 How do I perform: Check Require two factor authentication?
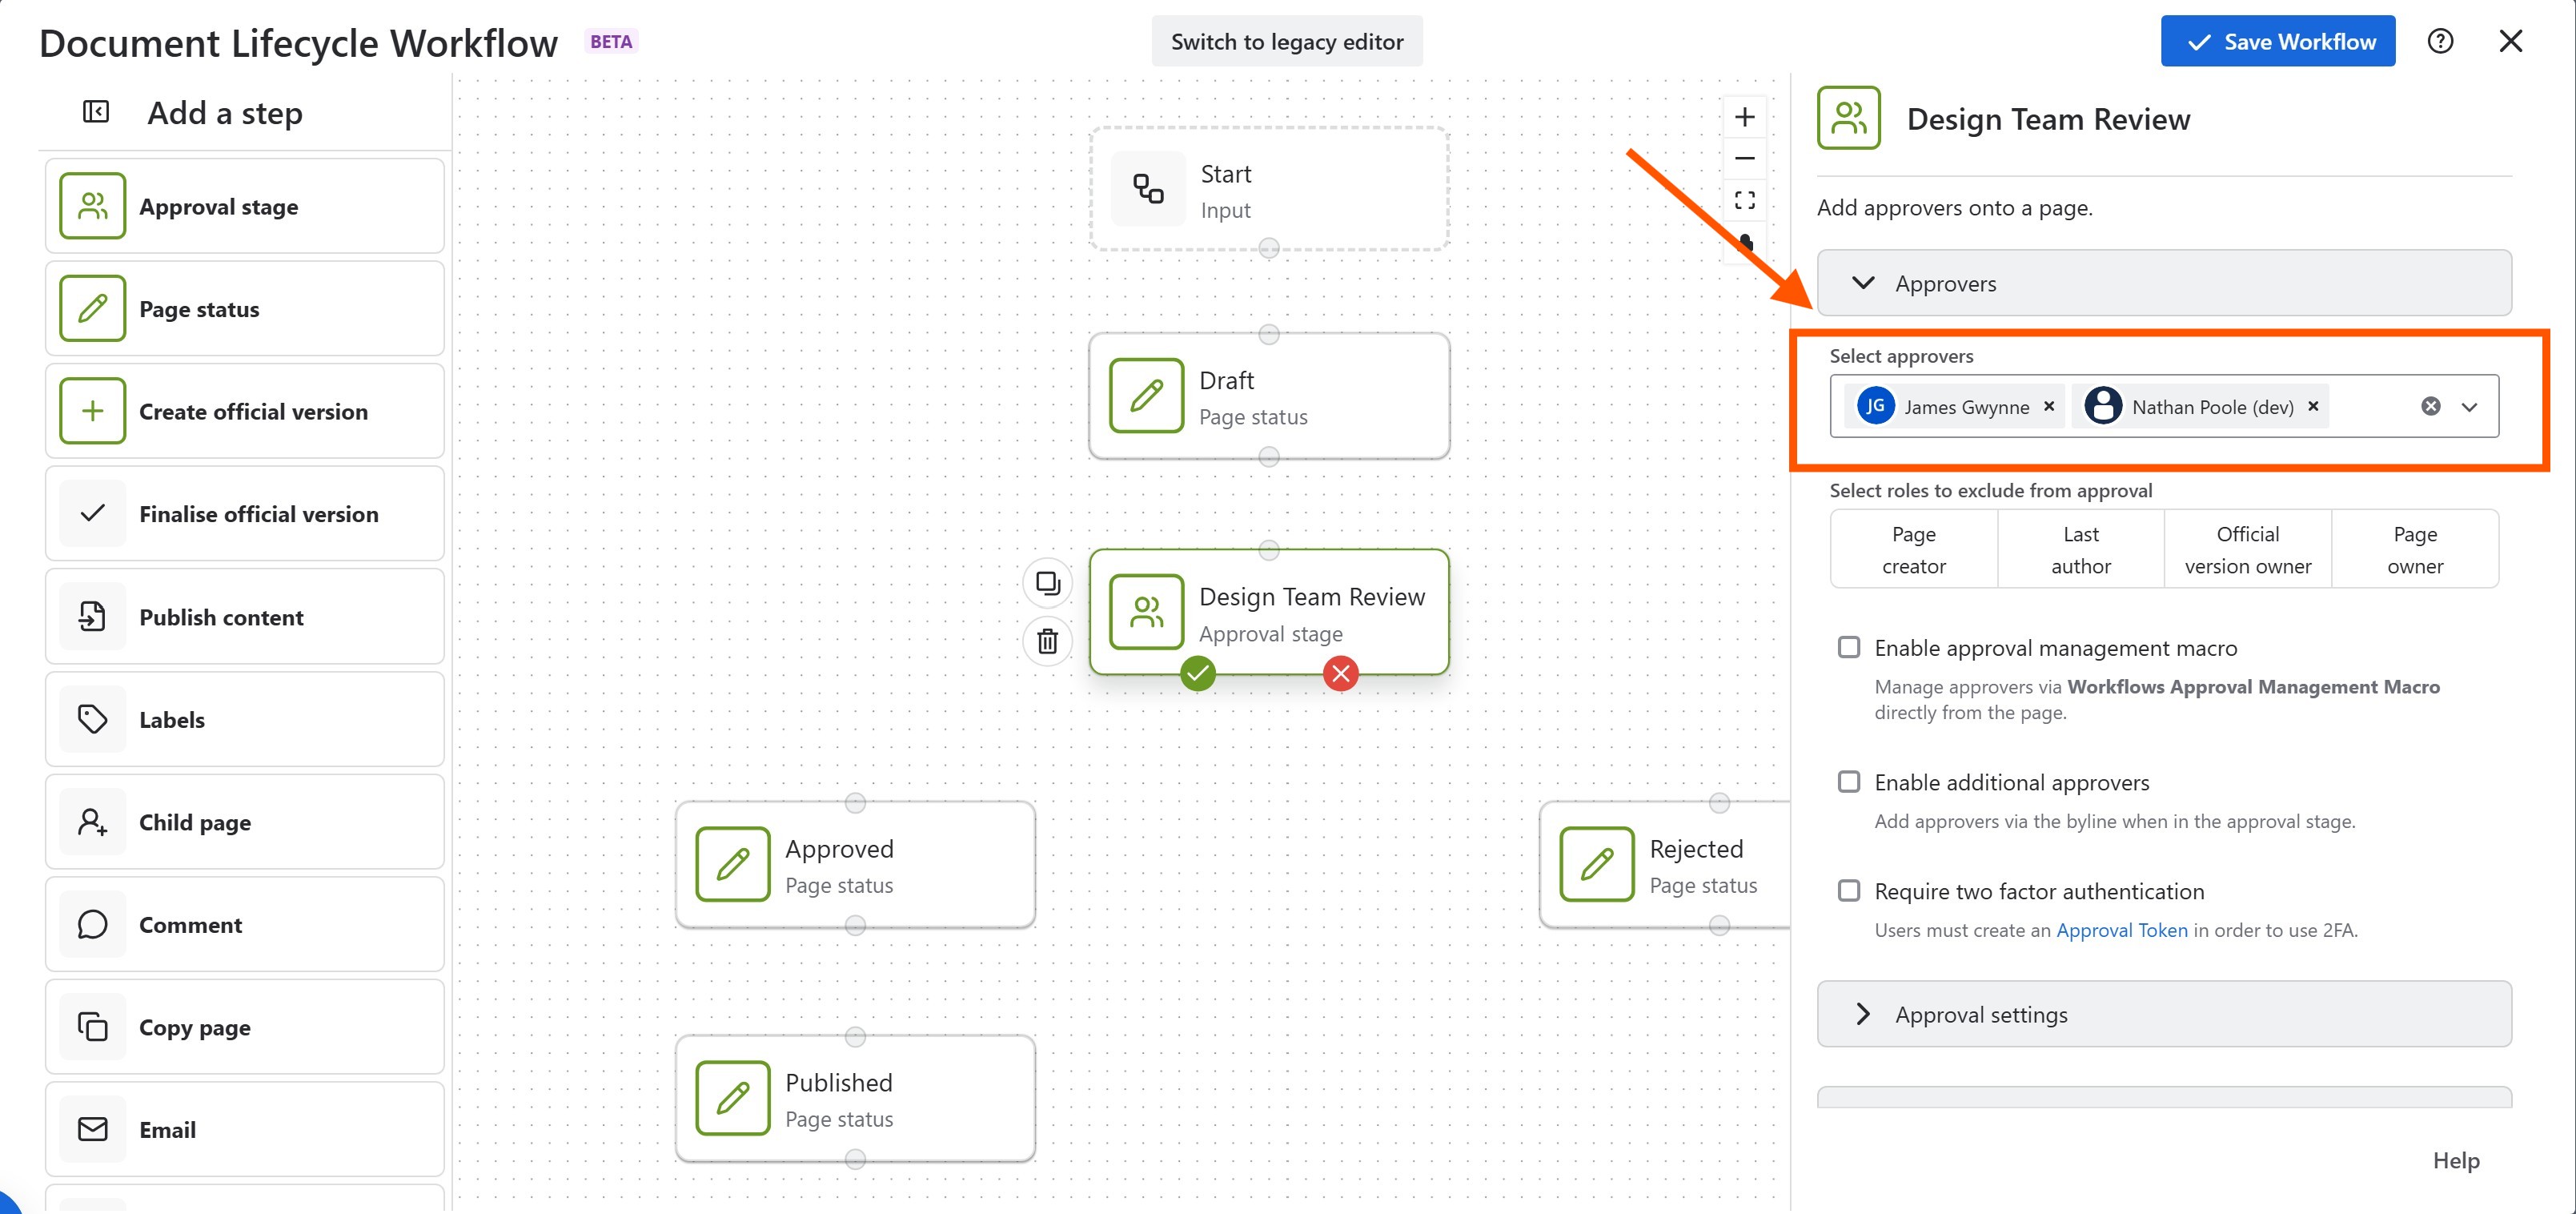[1849, 891]
